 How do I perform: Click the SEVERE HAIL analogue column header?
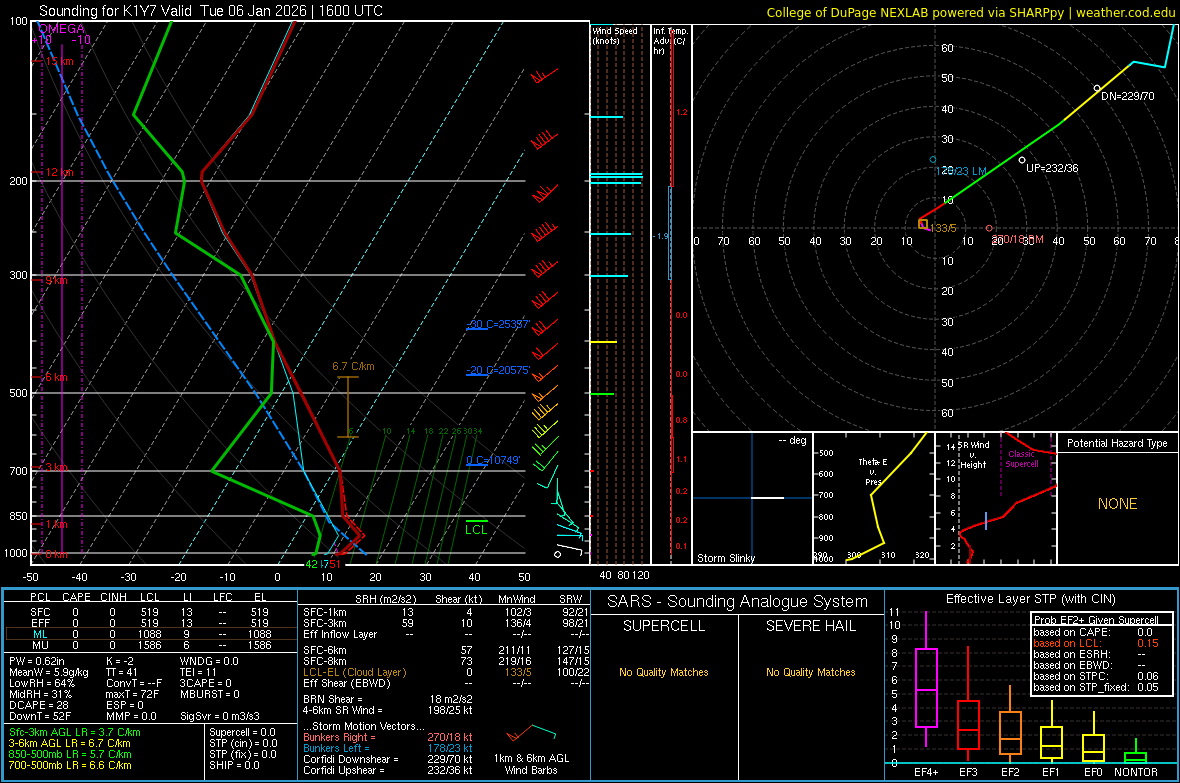810,626
